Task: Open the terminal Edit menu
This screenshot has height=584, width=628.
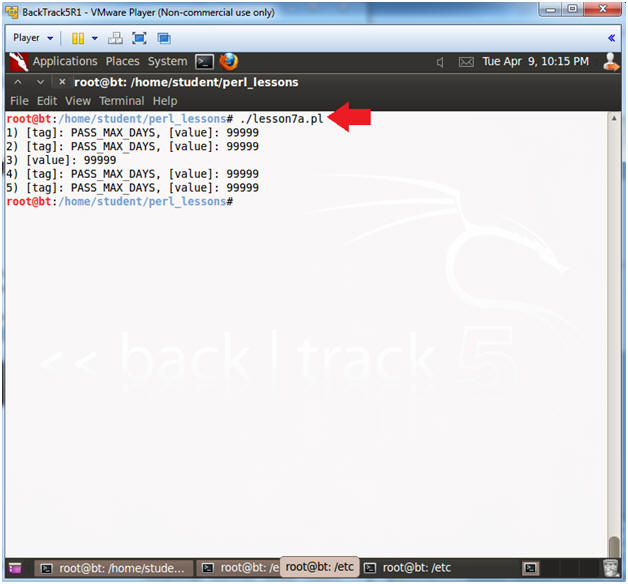Action: coord(47,101)
